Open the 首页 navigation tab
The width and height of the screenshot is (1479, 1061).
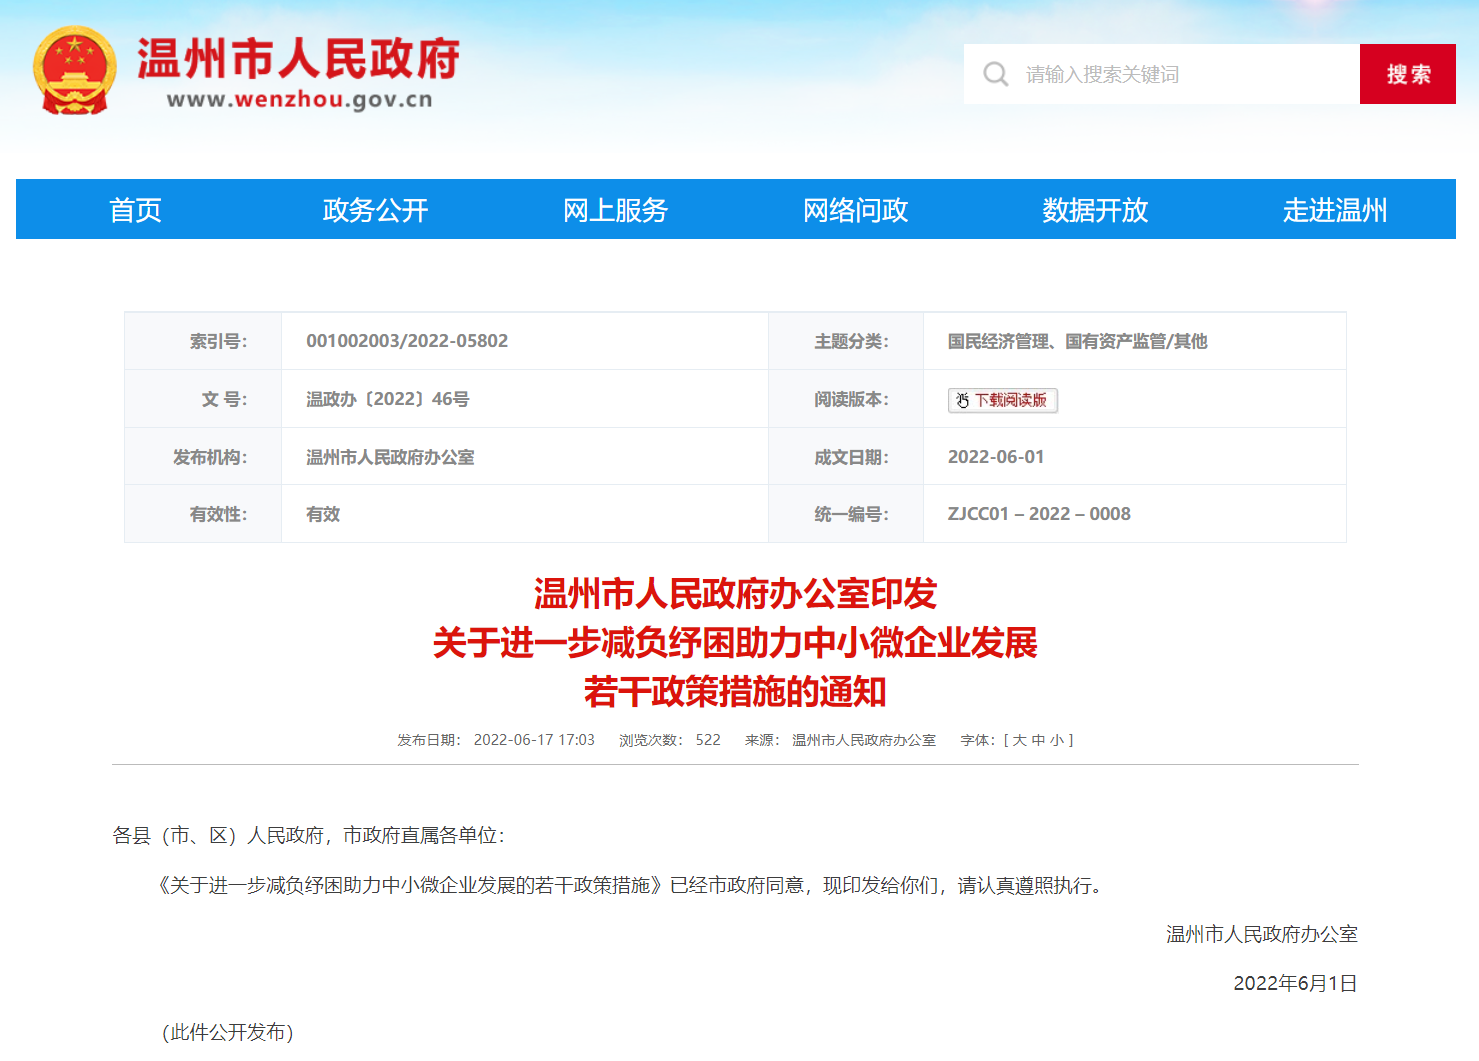pyautogui.click(x=135, y=210)
